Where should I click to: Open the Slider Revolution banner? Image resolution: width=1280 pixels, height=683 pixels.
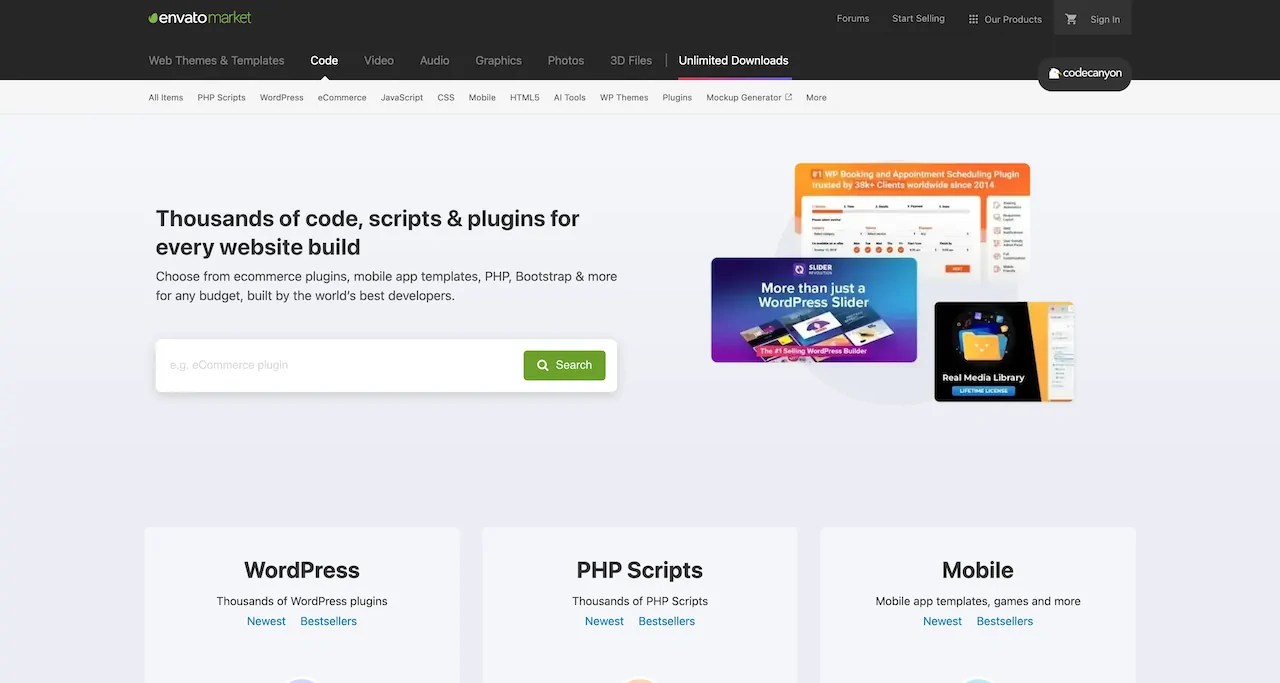(814, 310)
